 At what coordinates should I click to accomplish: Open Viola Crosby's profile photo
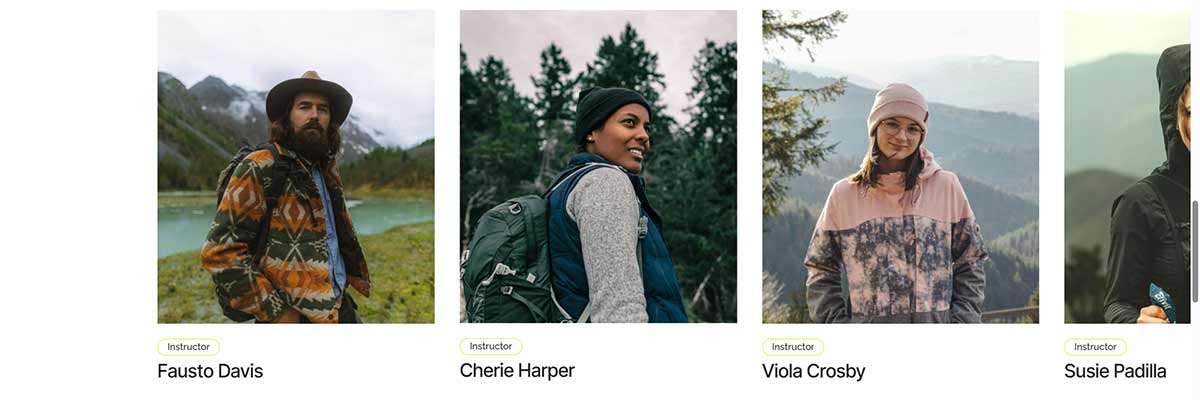point(900,166)
